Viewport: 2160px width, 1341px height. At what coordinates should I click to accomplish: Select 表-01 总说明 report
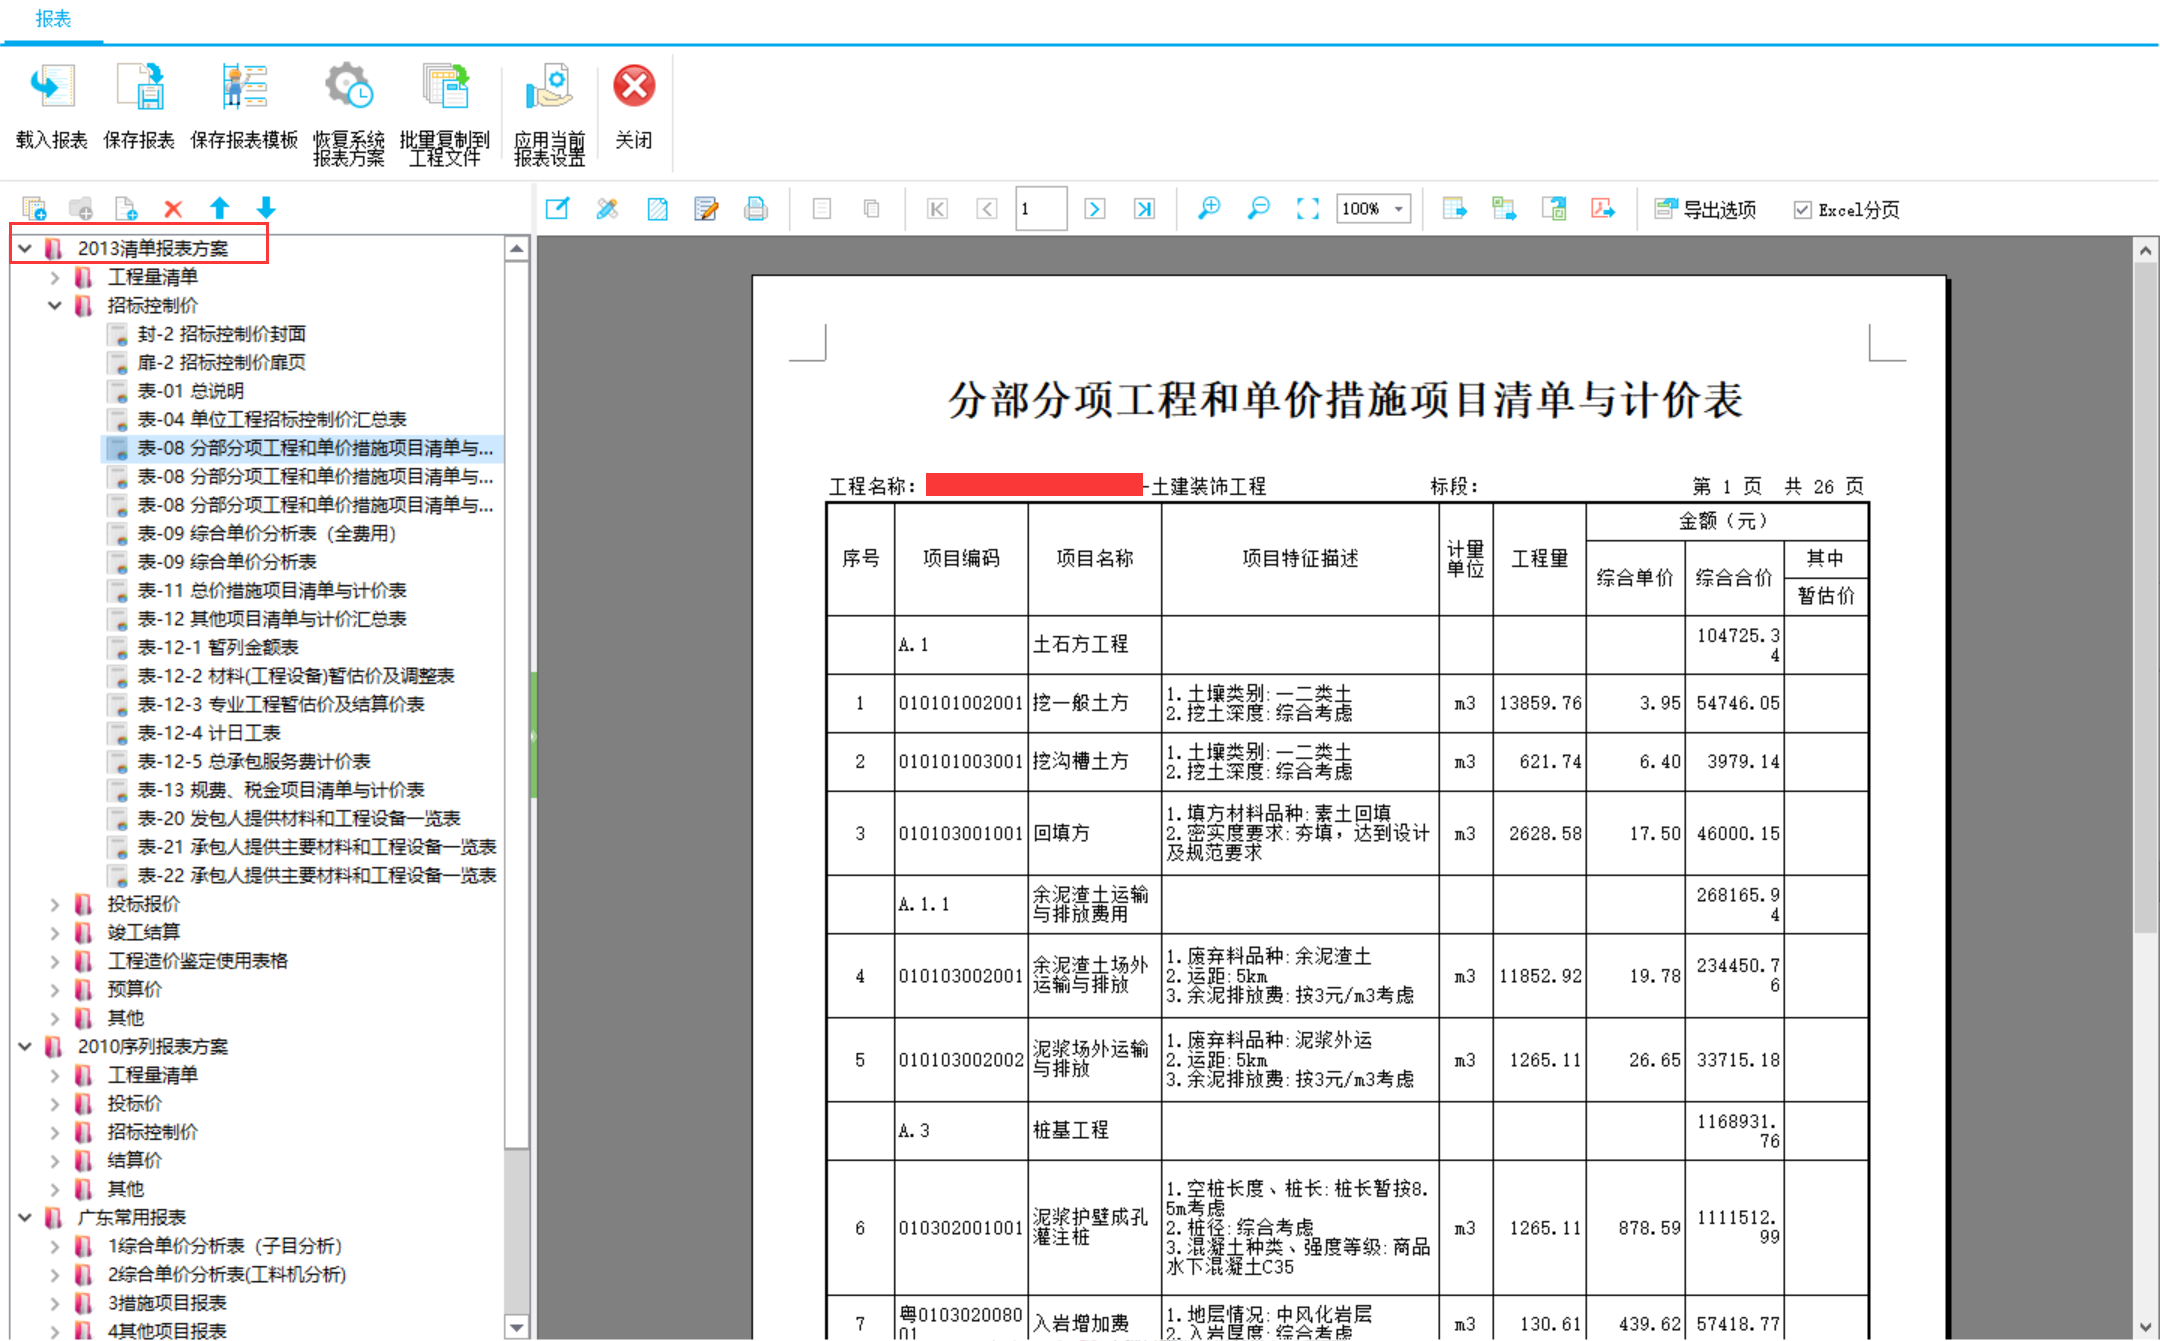click(190, 391)
